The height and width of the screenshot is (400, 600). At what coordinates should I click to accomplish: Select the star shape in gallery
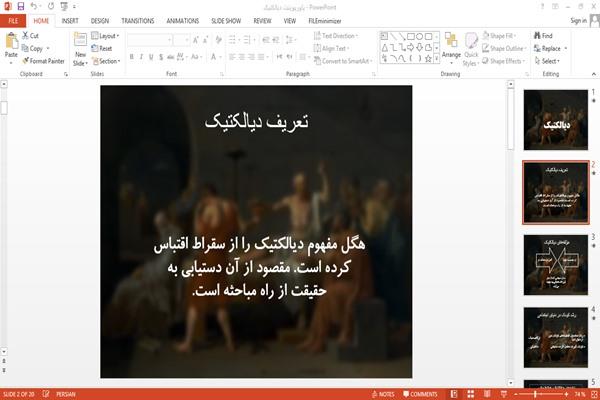(x=428, y=58)
